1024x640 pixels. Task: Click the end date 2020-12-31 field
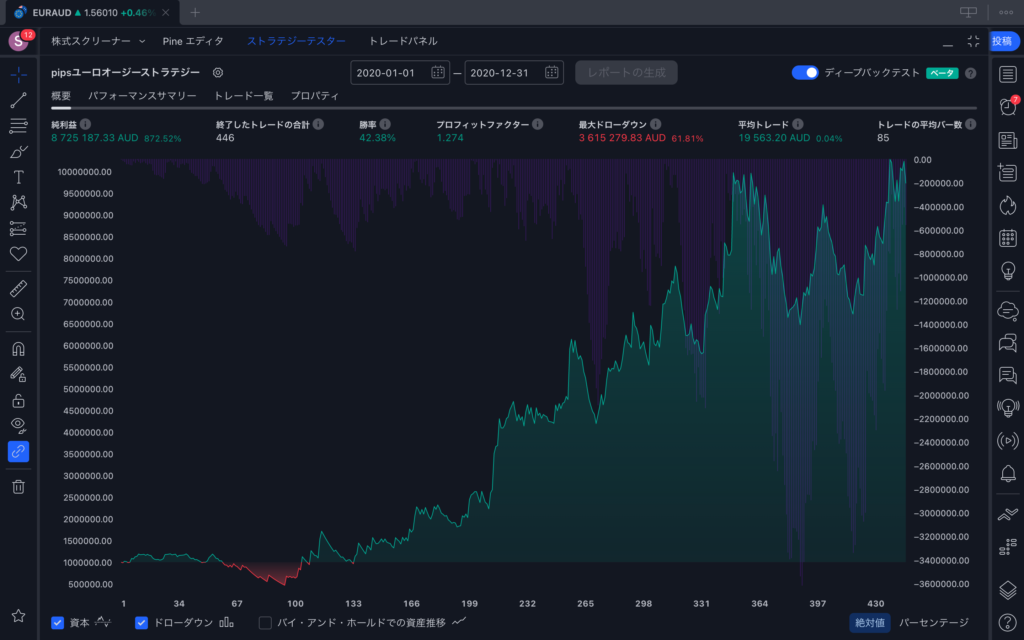click(515, 72)
